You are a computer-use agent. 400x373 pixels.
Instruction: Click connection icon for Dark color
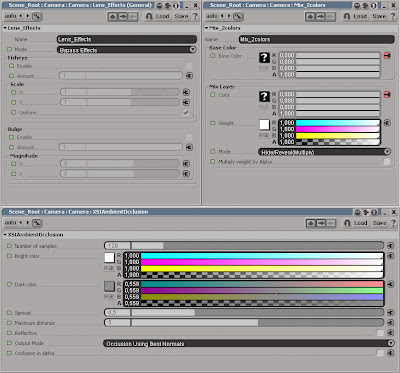(x=390, y=284)
